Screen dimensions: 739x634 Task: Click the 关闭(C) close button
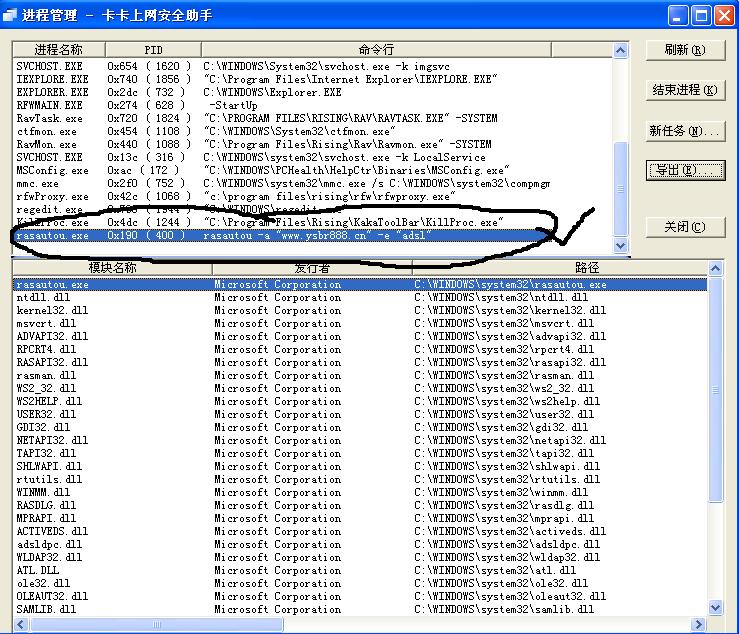pos(685,227)
